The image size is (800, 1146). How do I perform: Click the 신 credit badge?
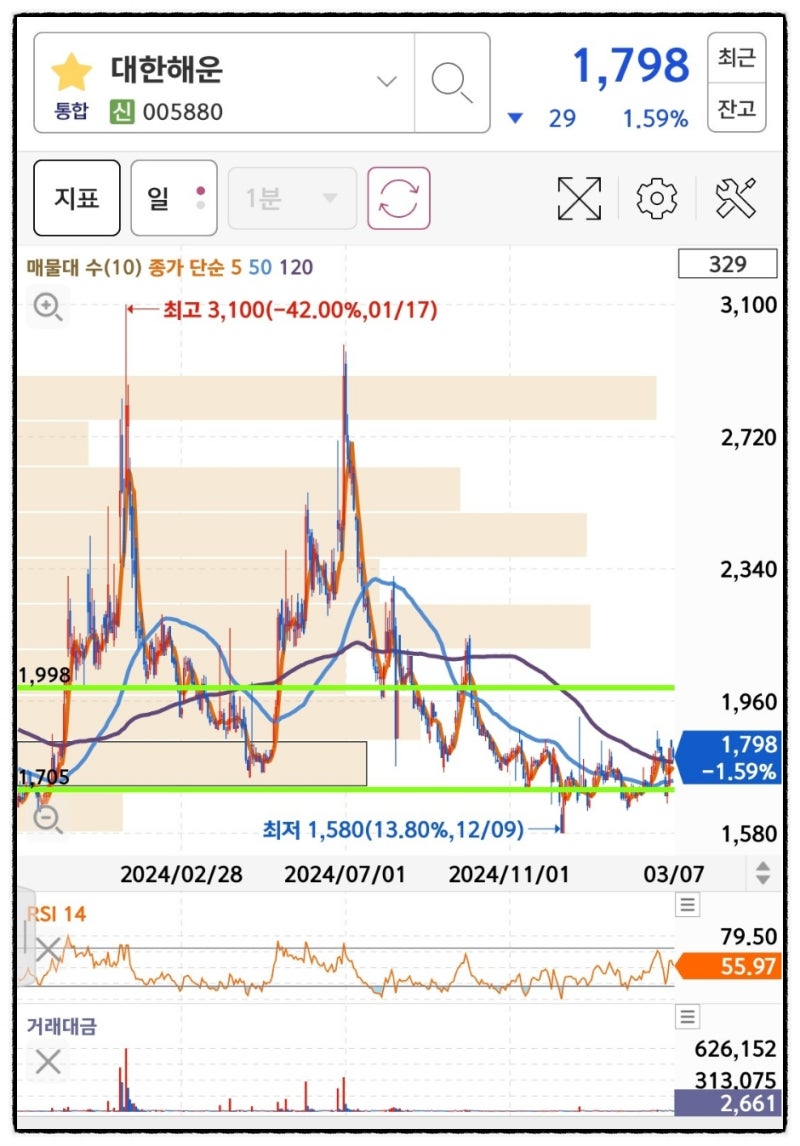pos(122,112)
